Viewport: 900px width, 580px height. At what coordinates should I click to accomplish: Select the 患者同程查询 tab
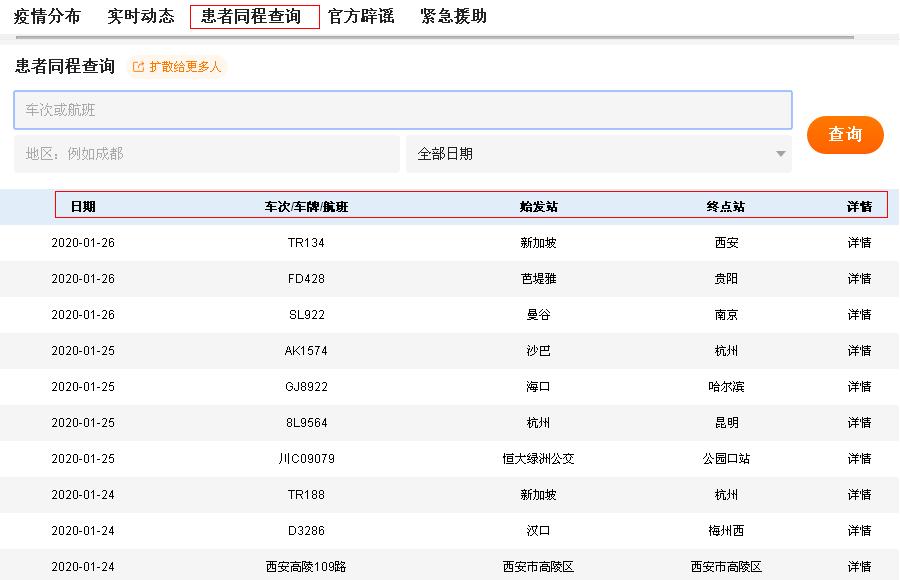[x=253, y=16]
